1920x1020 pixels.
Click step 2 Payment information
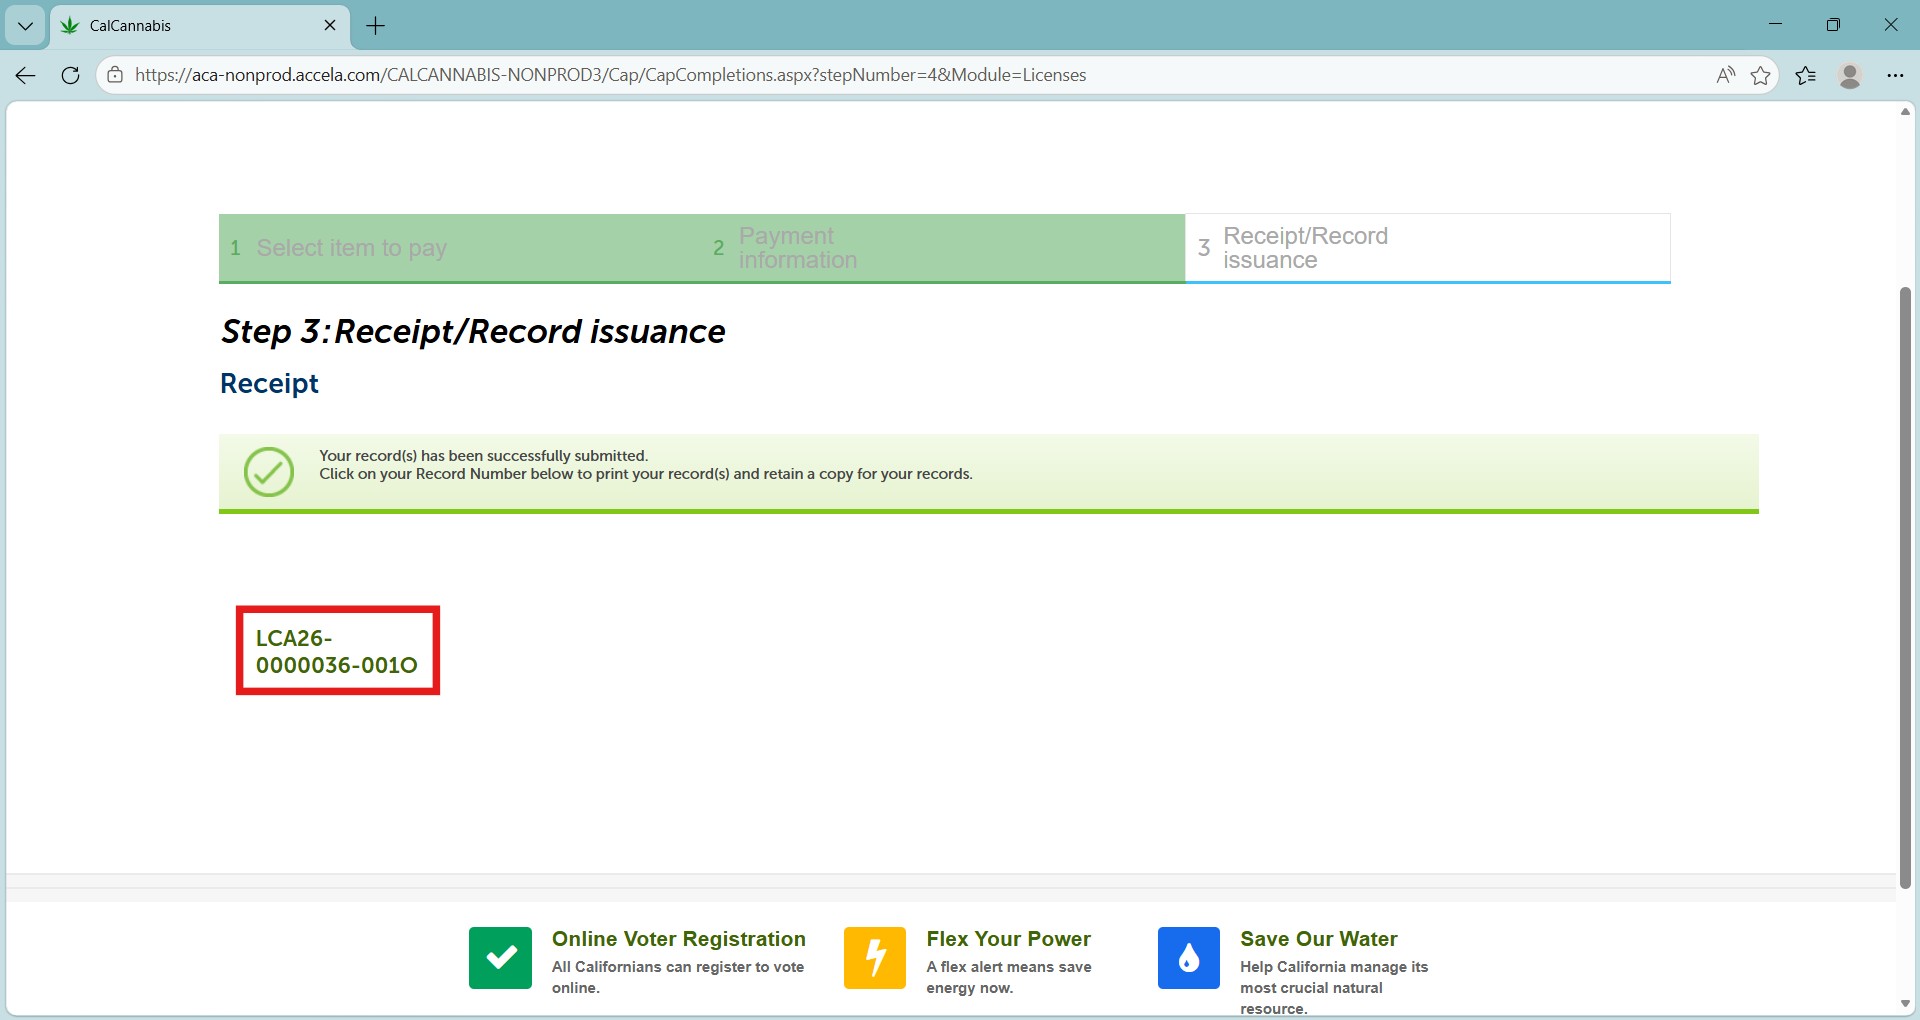943,248
